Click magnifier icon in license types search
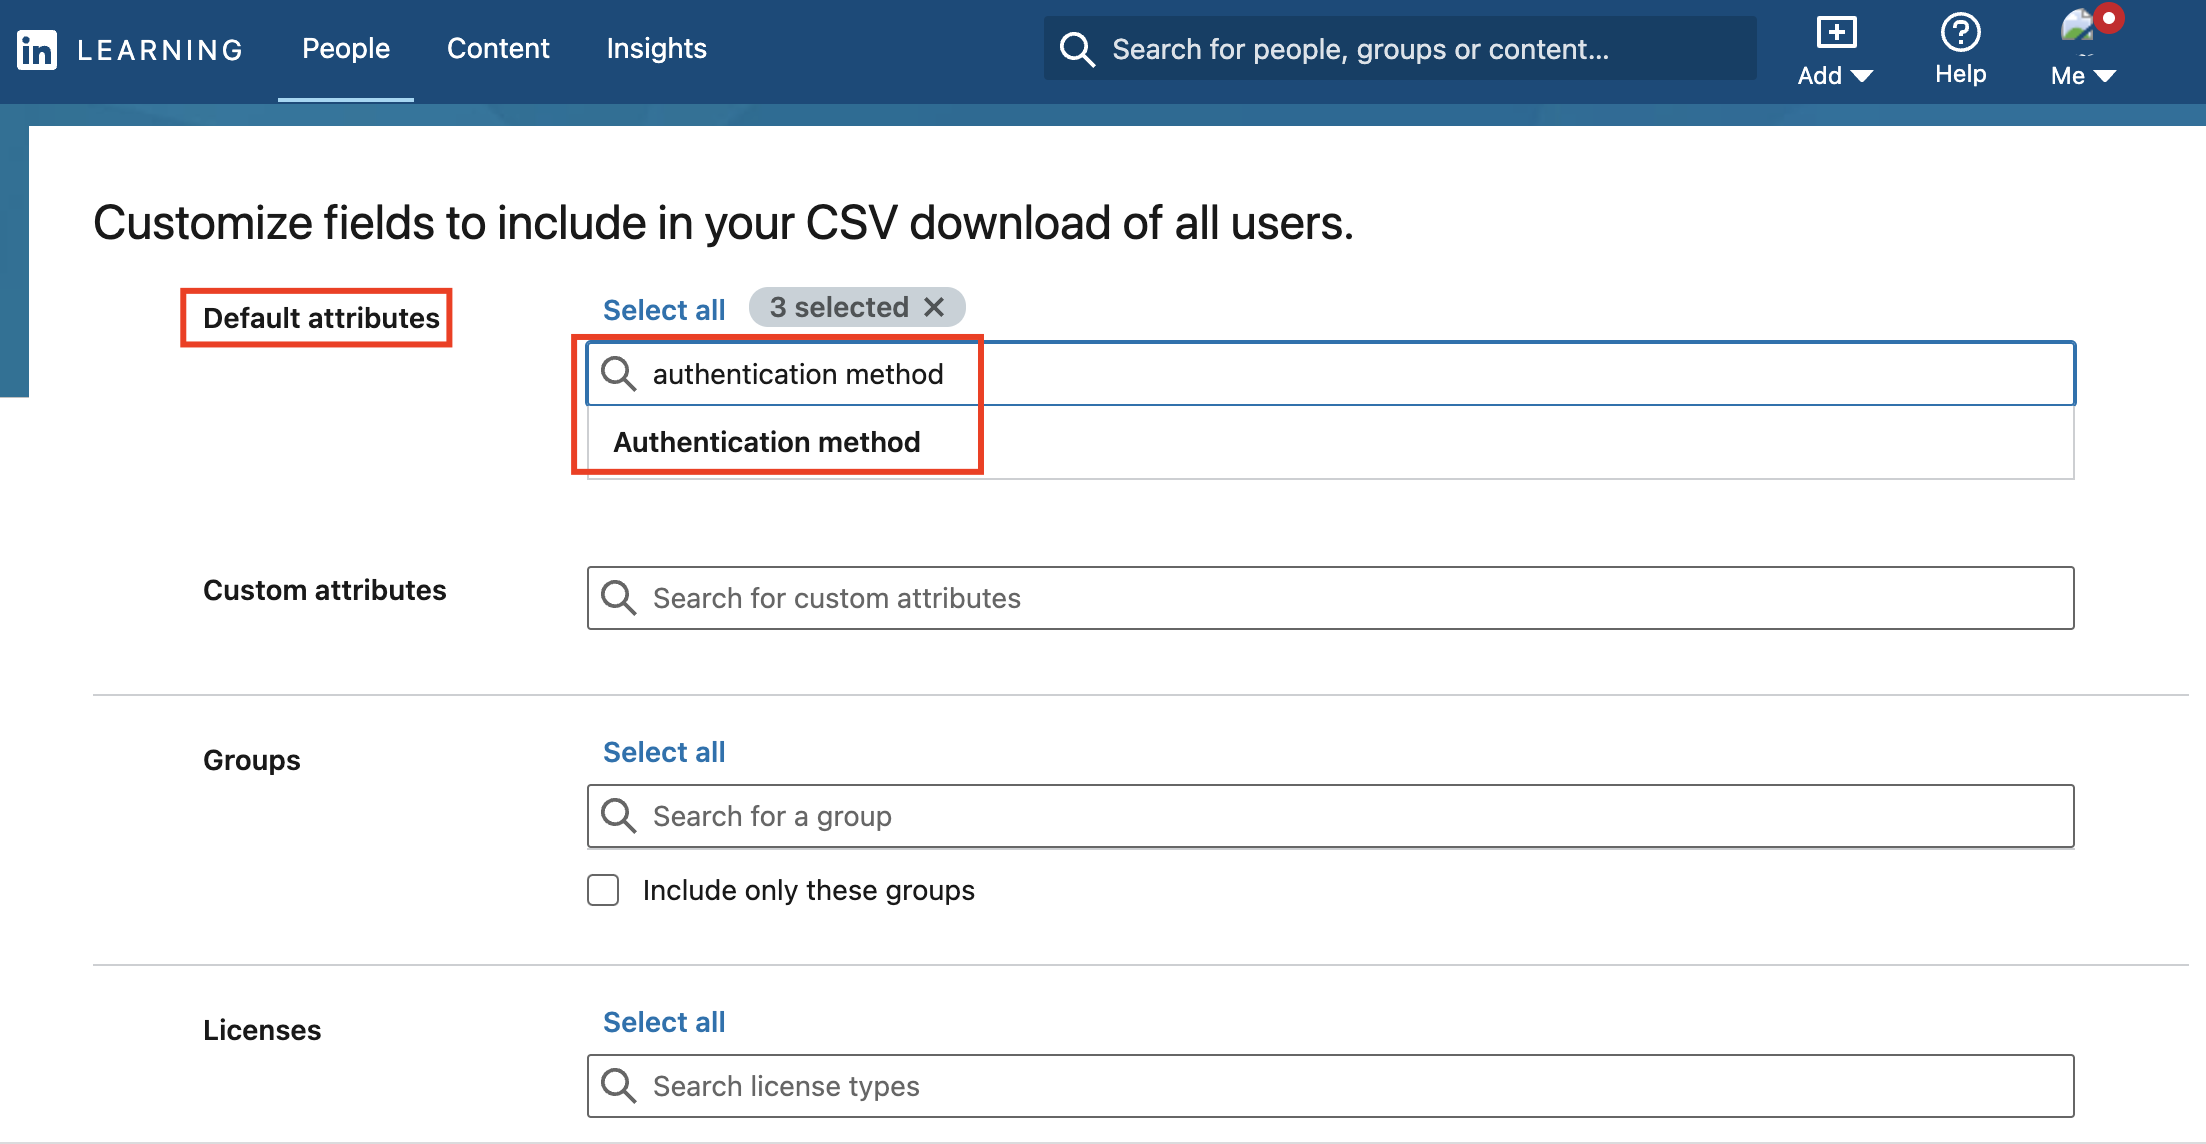 619,1086
